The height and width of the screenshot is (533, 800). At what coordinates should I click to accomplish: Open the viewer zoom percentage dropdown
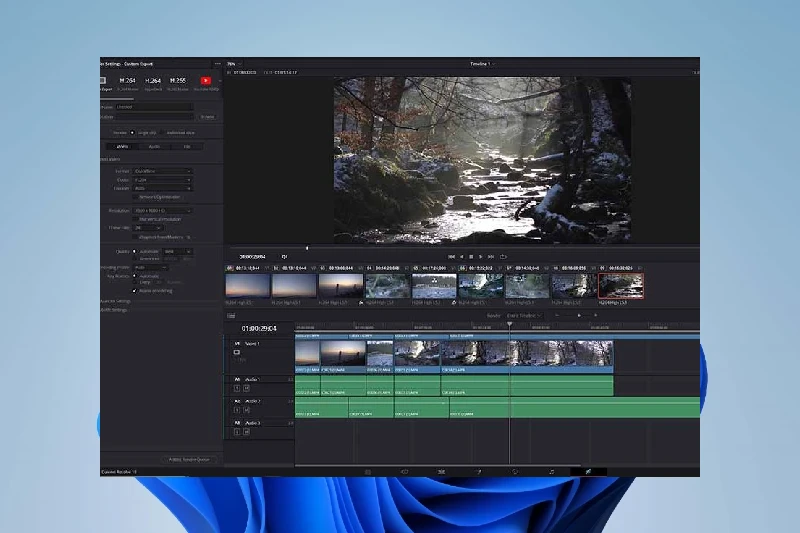[x=234, y=64]
